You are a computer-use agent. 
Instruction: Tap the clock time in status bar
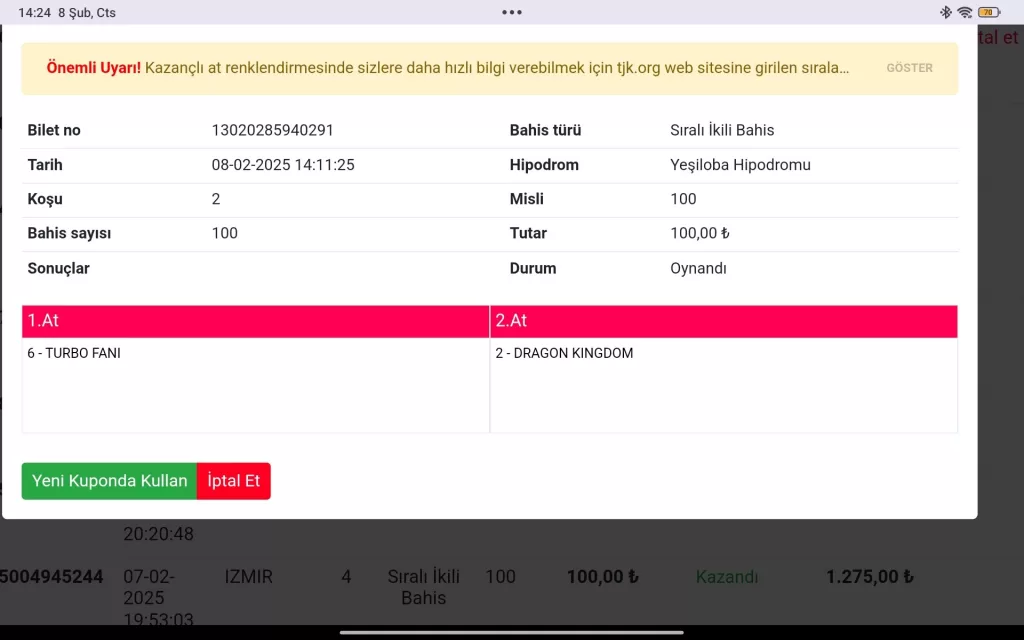coord(34,12)
